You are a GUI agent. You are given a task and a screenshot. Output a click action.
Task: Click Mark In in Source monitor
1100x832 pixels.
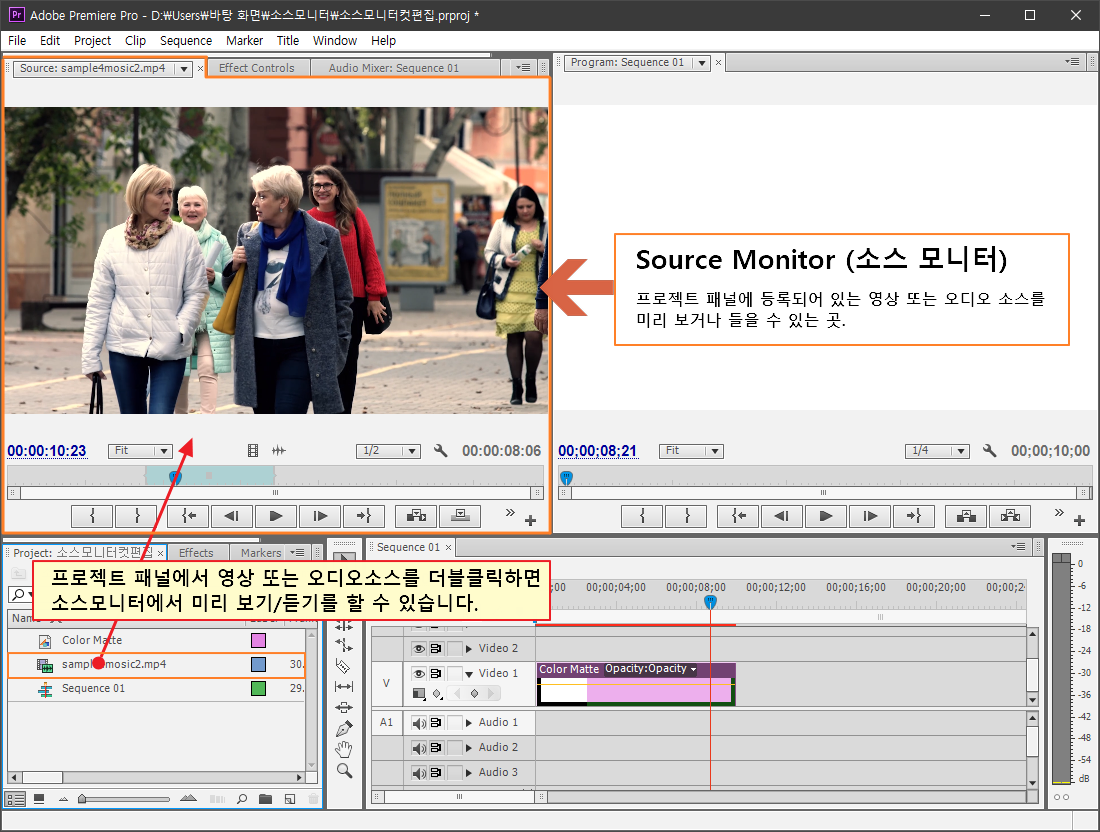[x=92, y=516]
